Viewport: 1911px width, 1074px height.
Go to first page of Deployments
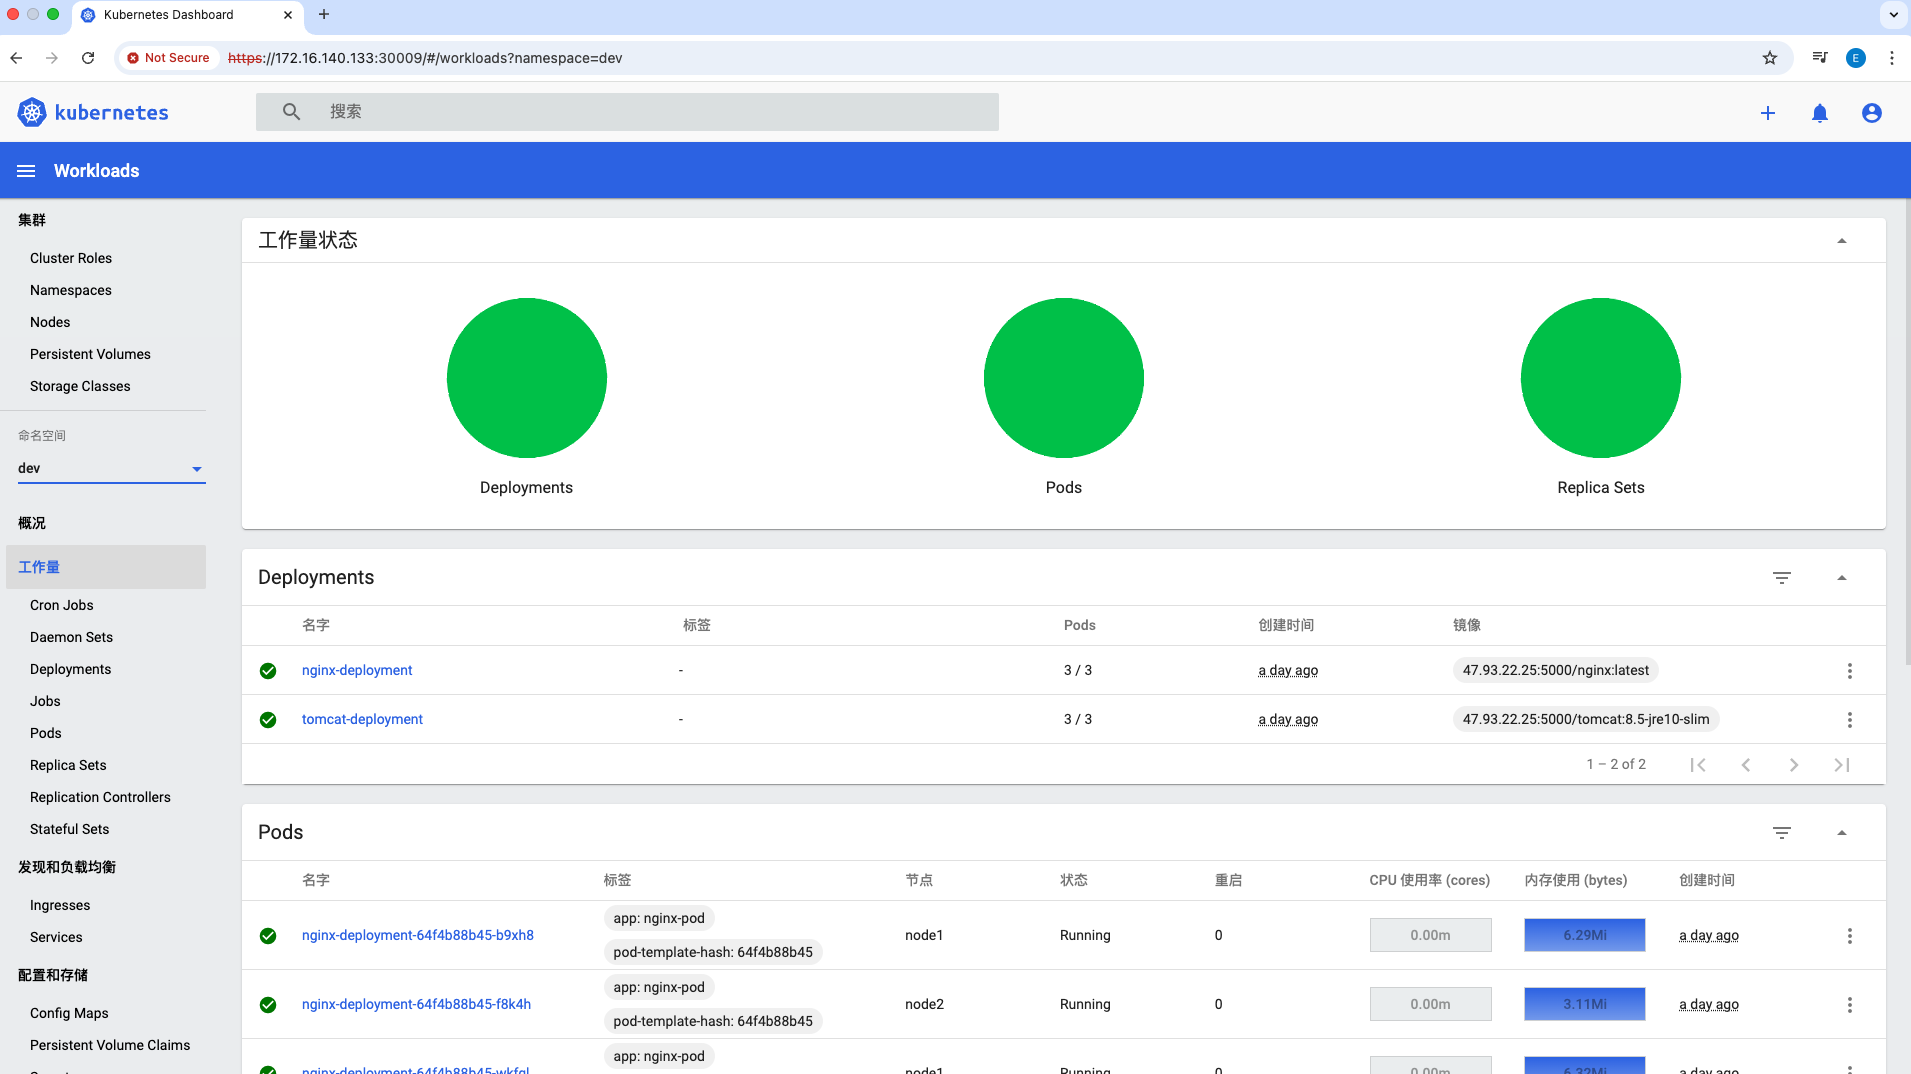pyautogui.click(x=1698, y=765)
